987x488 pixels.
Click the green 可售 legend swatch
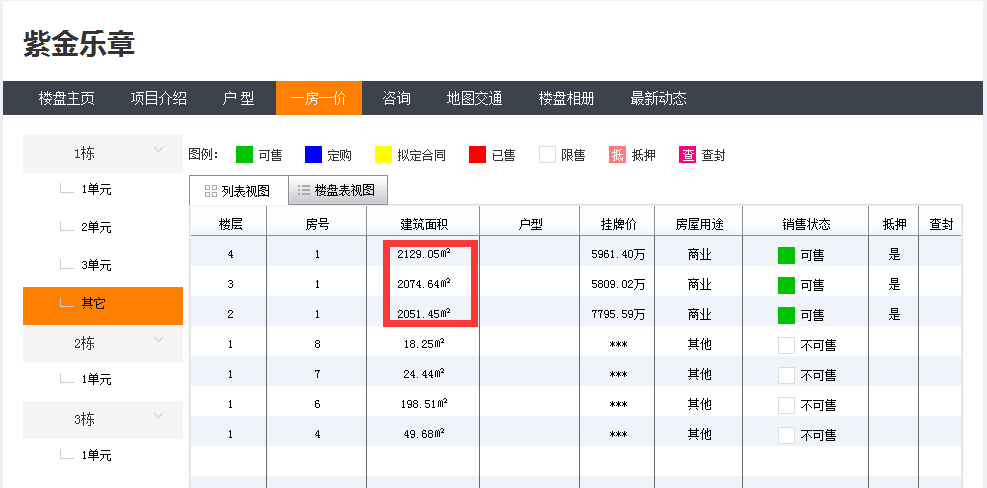pyautogui.click(x=244, y=155)
